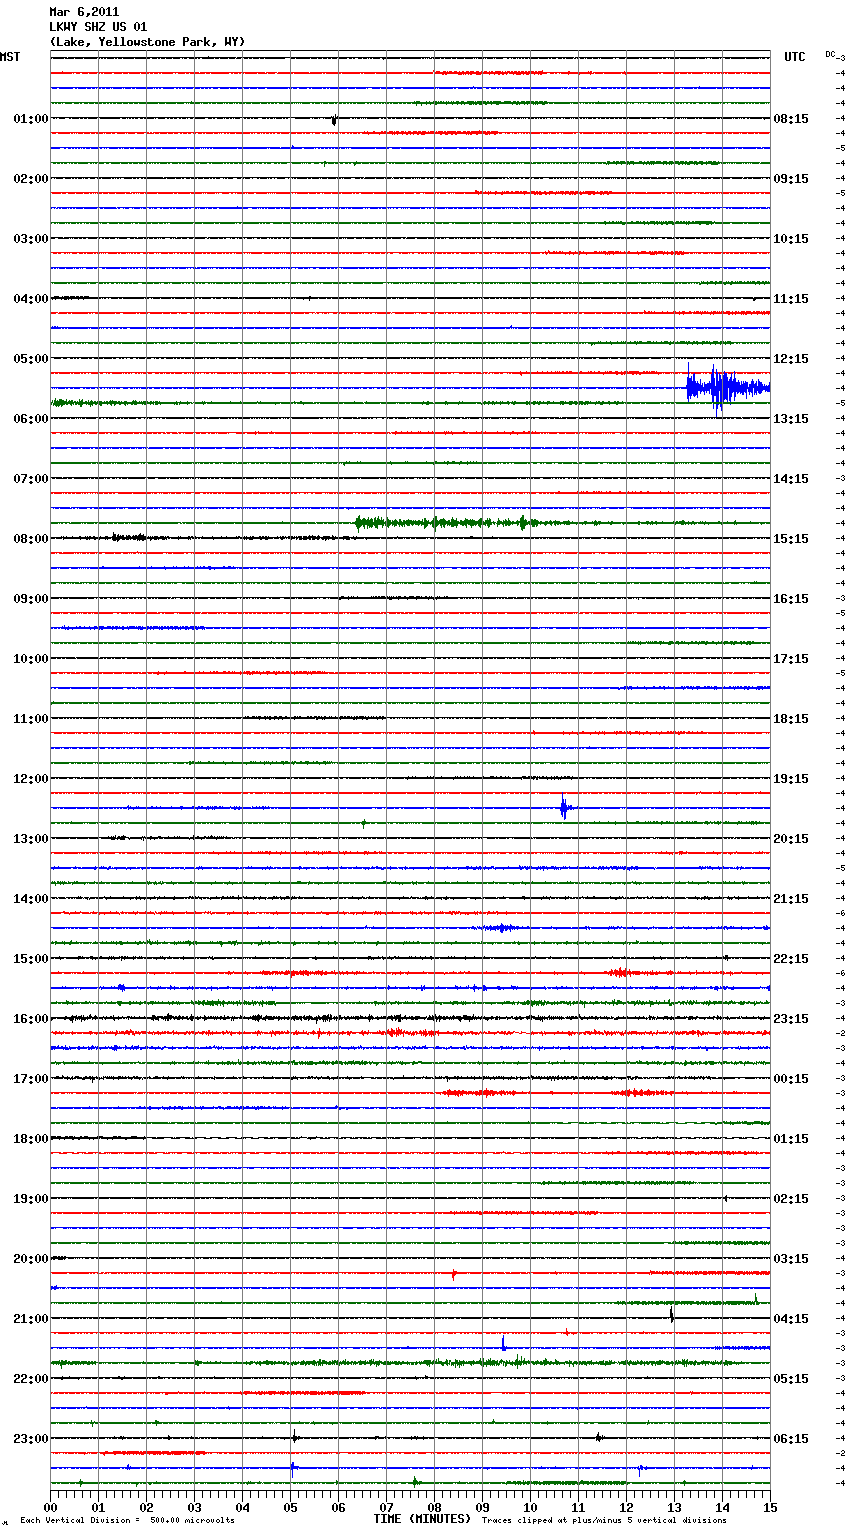
Task: Click the 11 minute tick label
Action: click(x=578, y=1507)
